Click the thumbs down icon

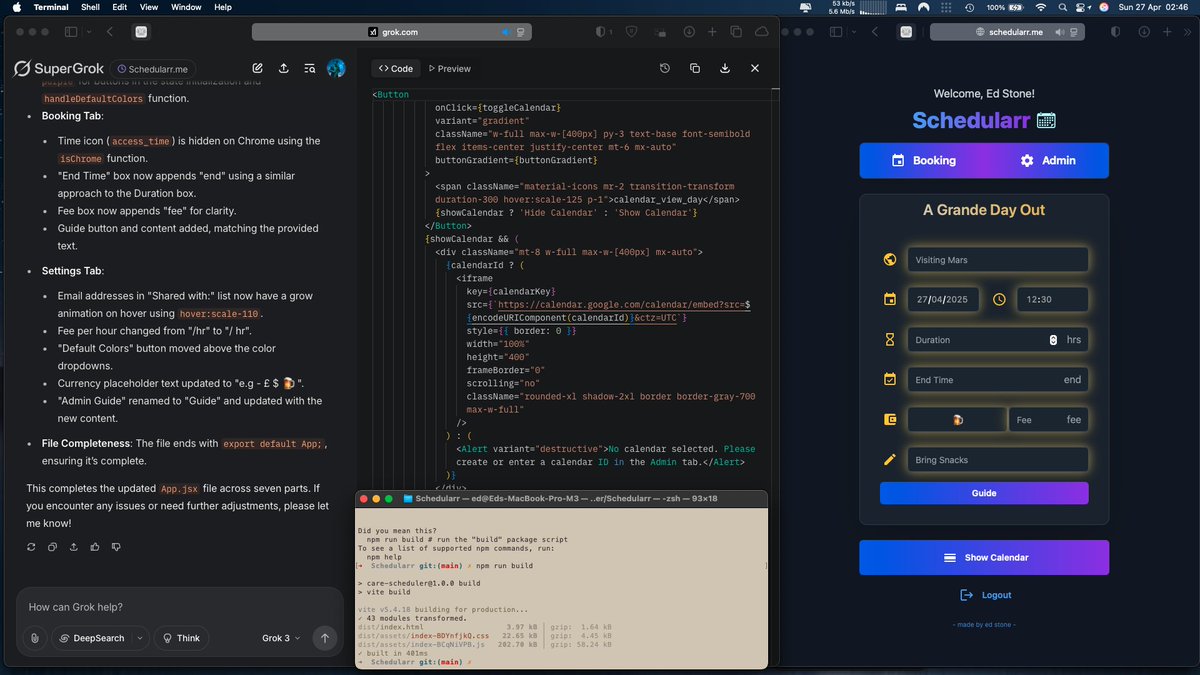point(116,547)
